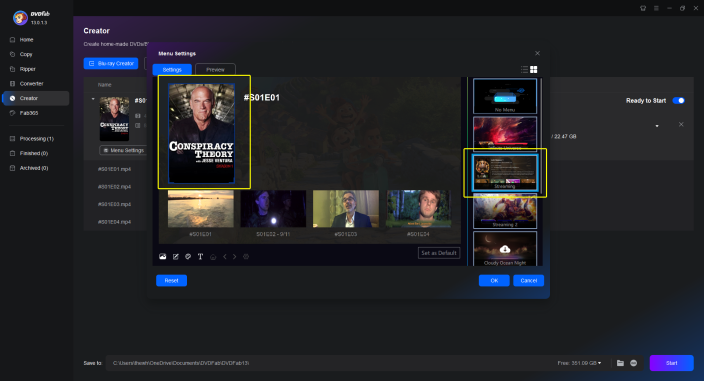Image resolution: width=704 pixels, height=381 pixels.
Task: Confirm with the OK button
Action: coord(494,280)
